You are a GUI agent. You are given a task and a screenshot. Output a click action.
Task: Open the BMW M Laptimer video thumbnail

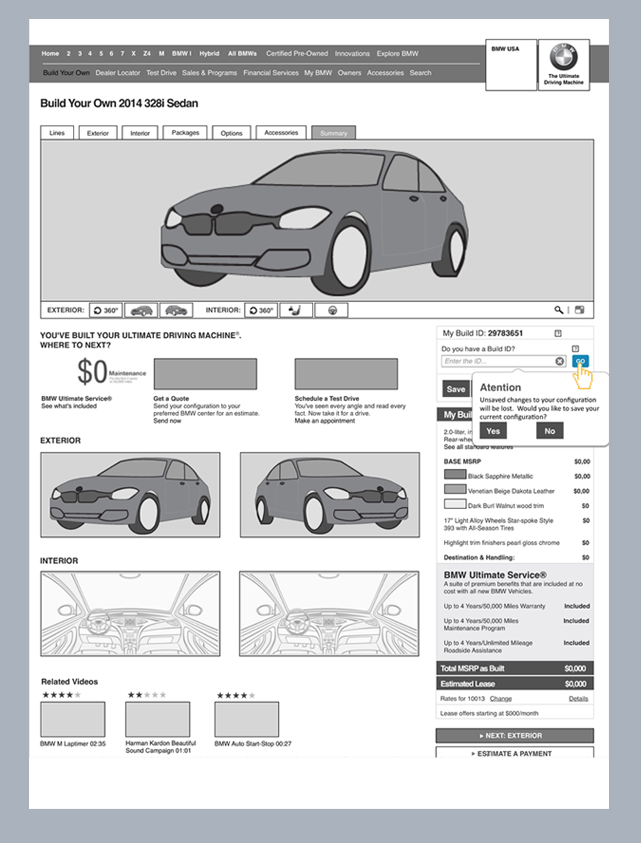coord(73,719)
